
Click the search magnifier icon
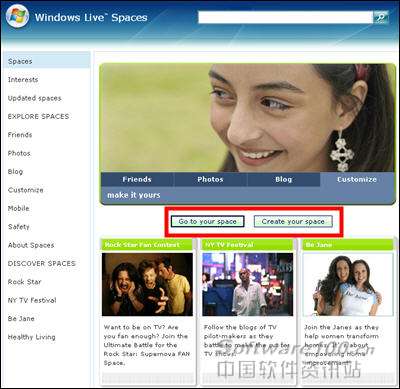point(380,17)
